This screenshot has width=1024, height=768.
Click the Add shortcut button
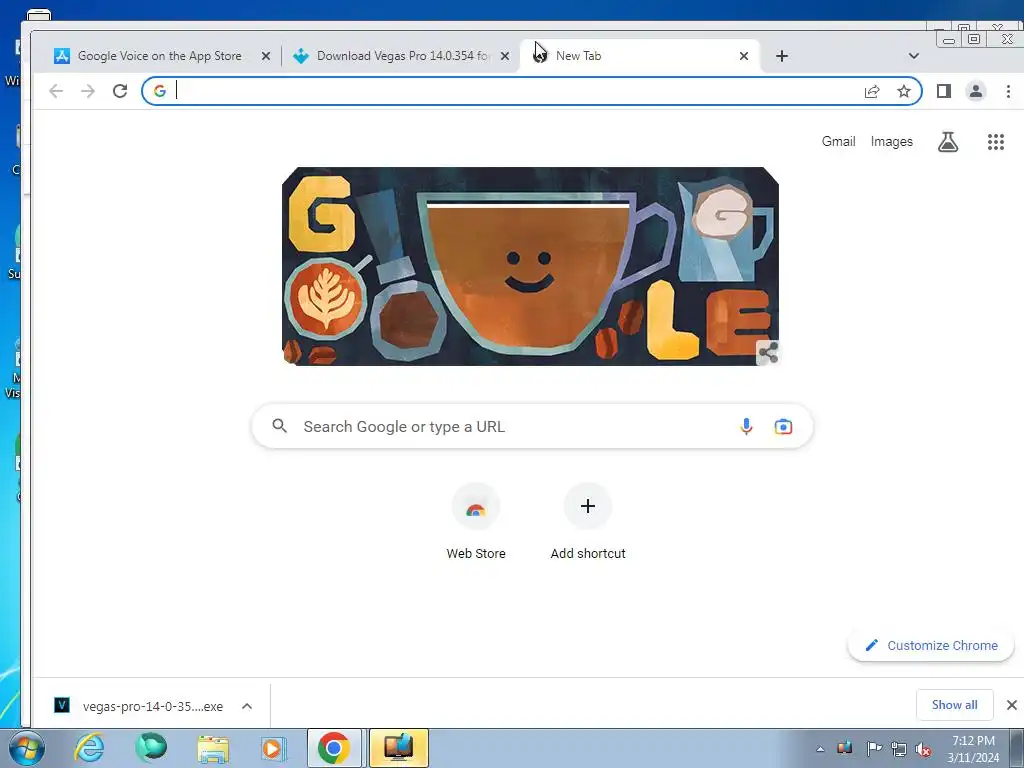click(x=588, y=521)
